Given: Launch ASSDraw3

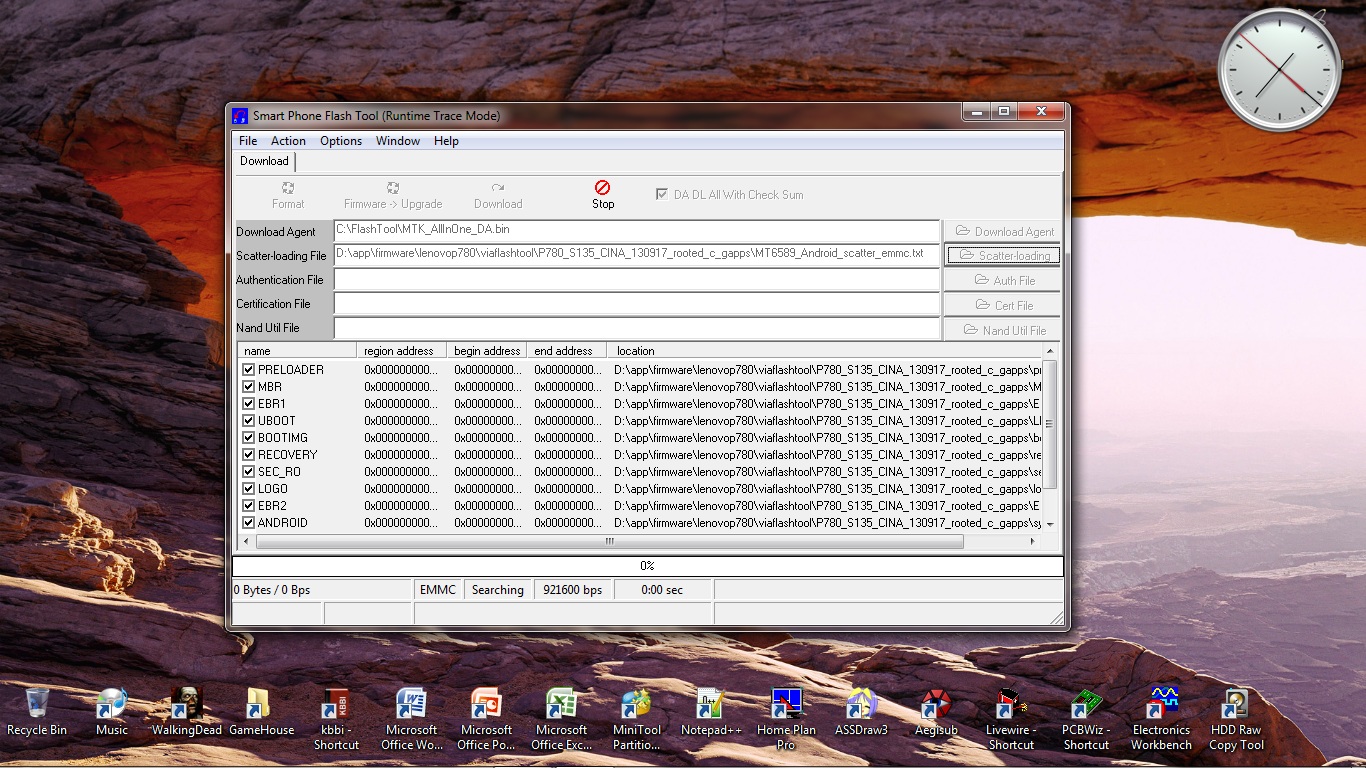Looking at the screenshot, I should point(861,707).
